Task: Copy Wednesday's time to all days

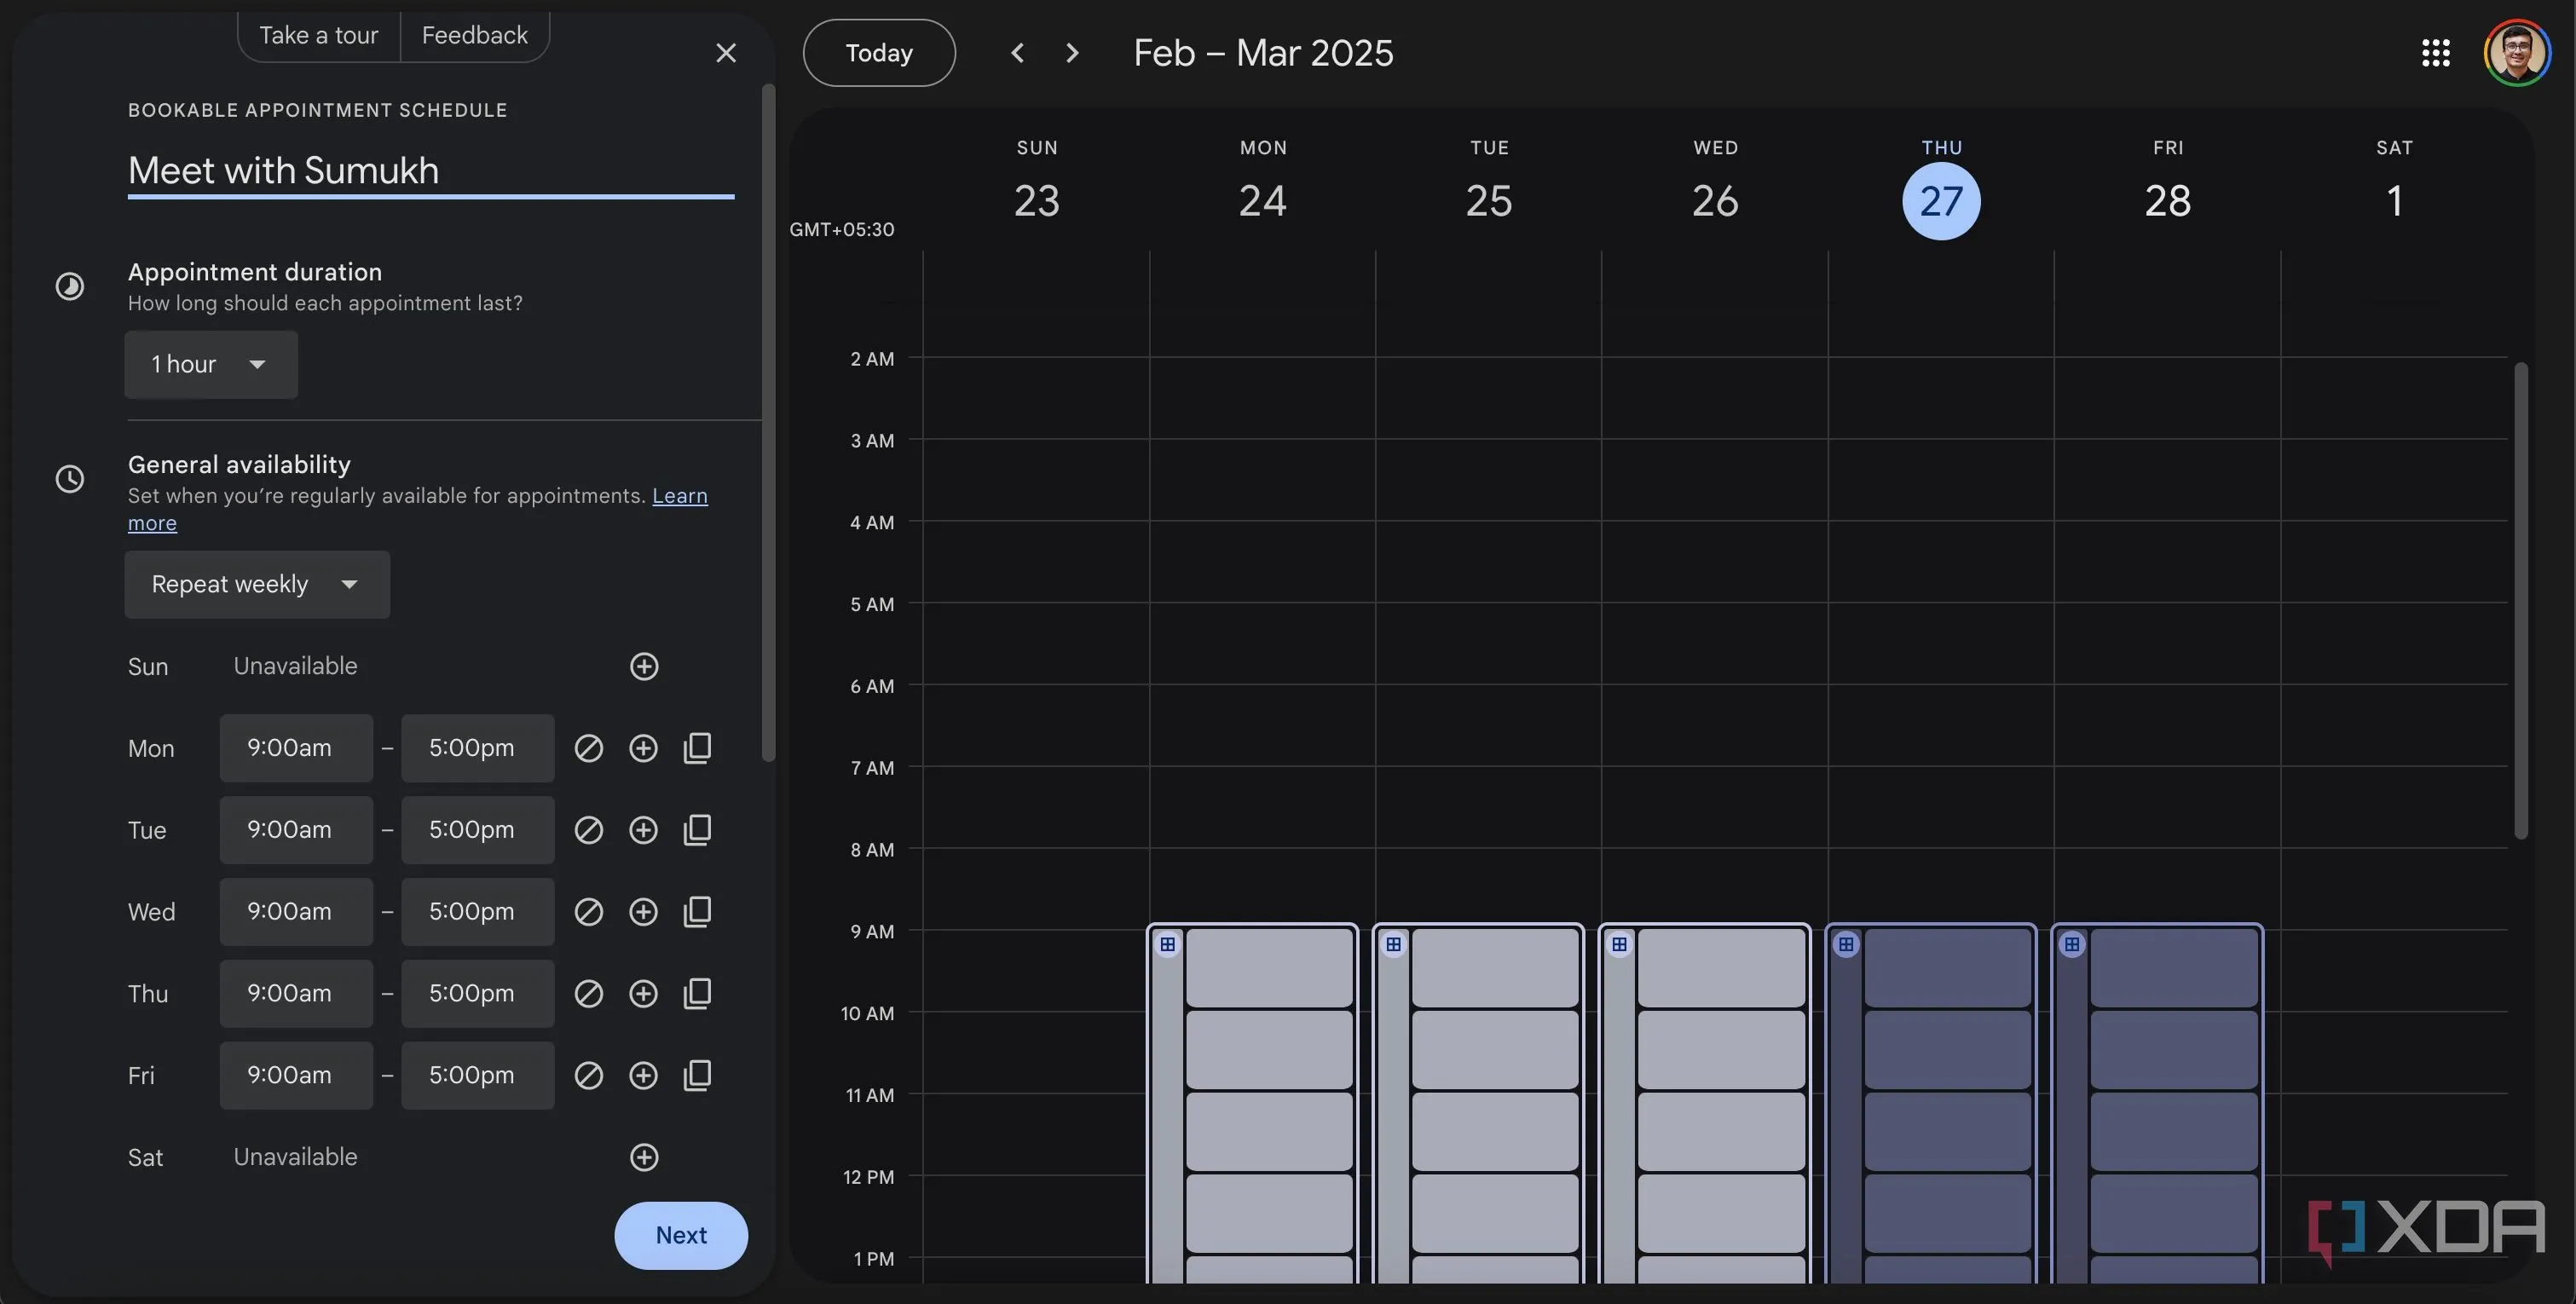Action: pos(697,912)
